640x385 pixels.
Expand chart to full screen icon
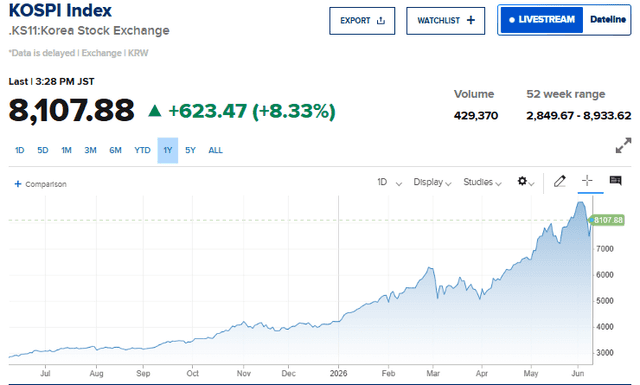coord(623,145)
